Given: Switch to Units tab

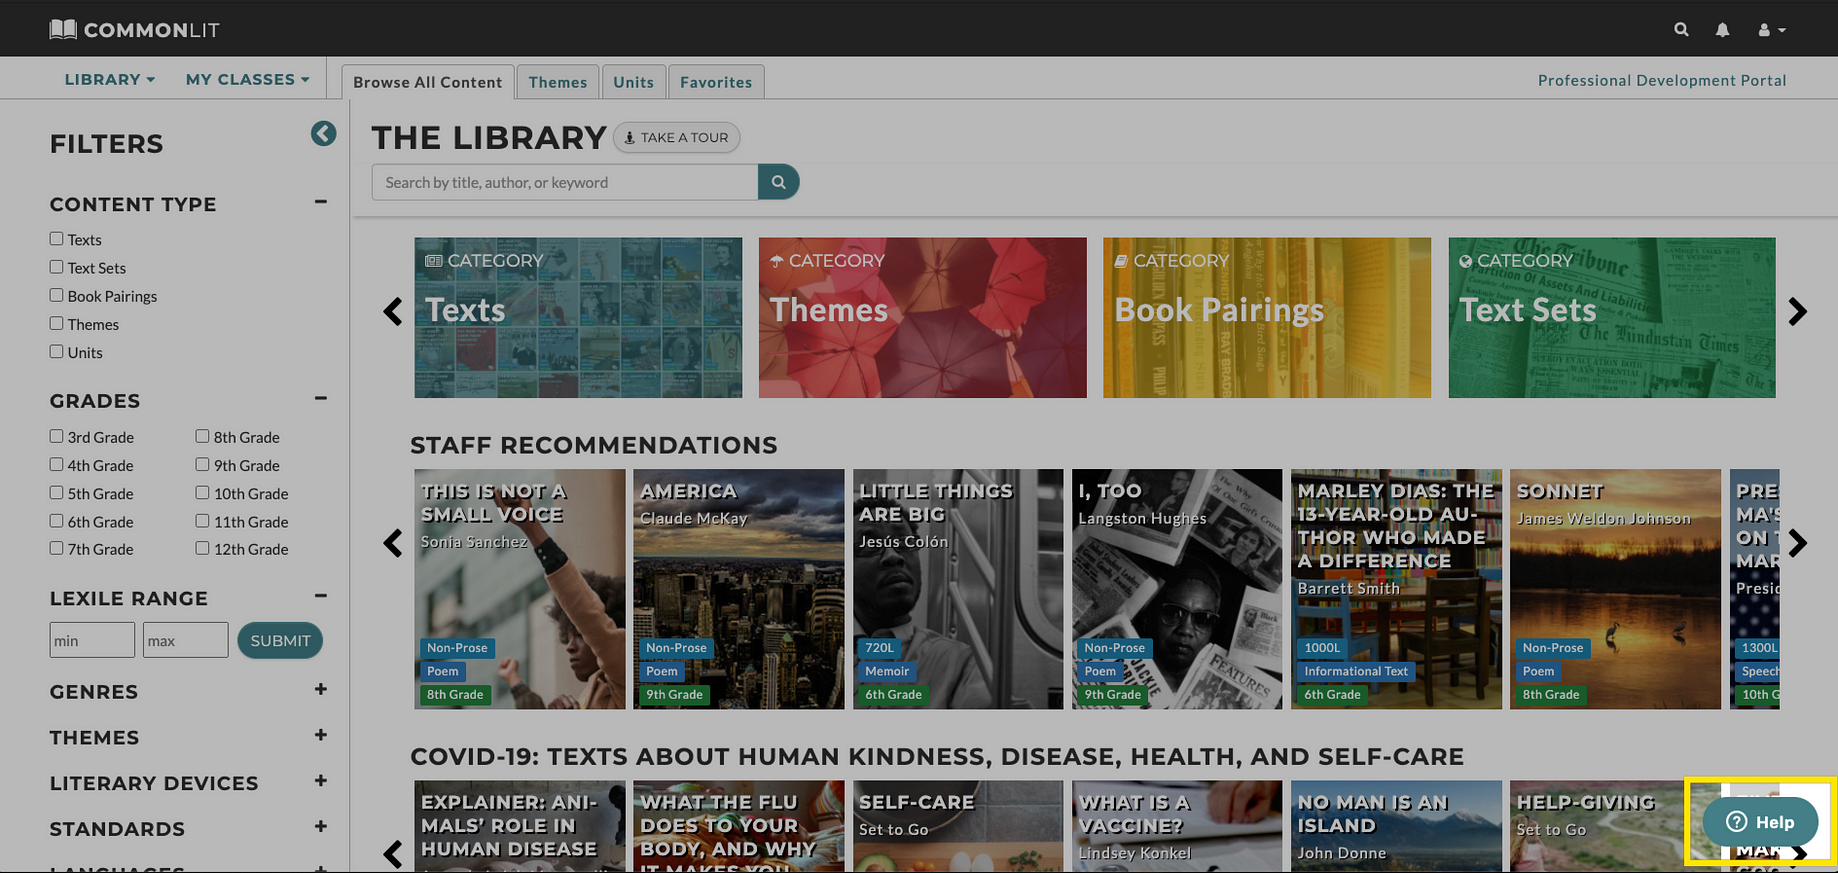Looking at the screenshot, I should (x=633, y=82).
